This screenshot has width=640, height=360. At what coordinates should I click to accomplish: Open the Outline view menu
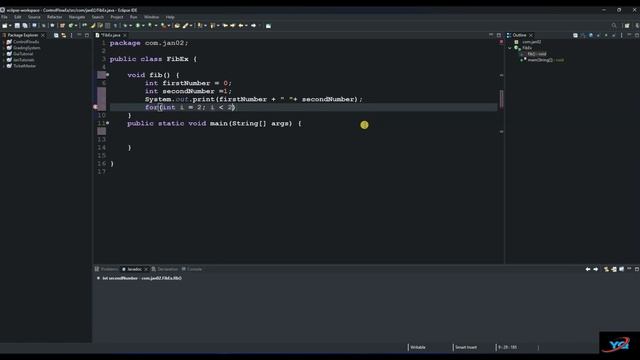pyautogui.click(x=621, y=36)
